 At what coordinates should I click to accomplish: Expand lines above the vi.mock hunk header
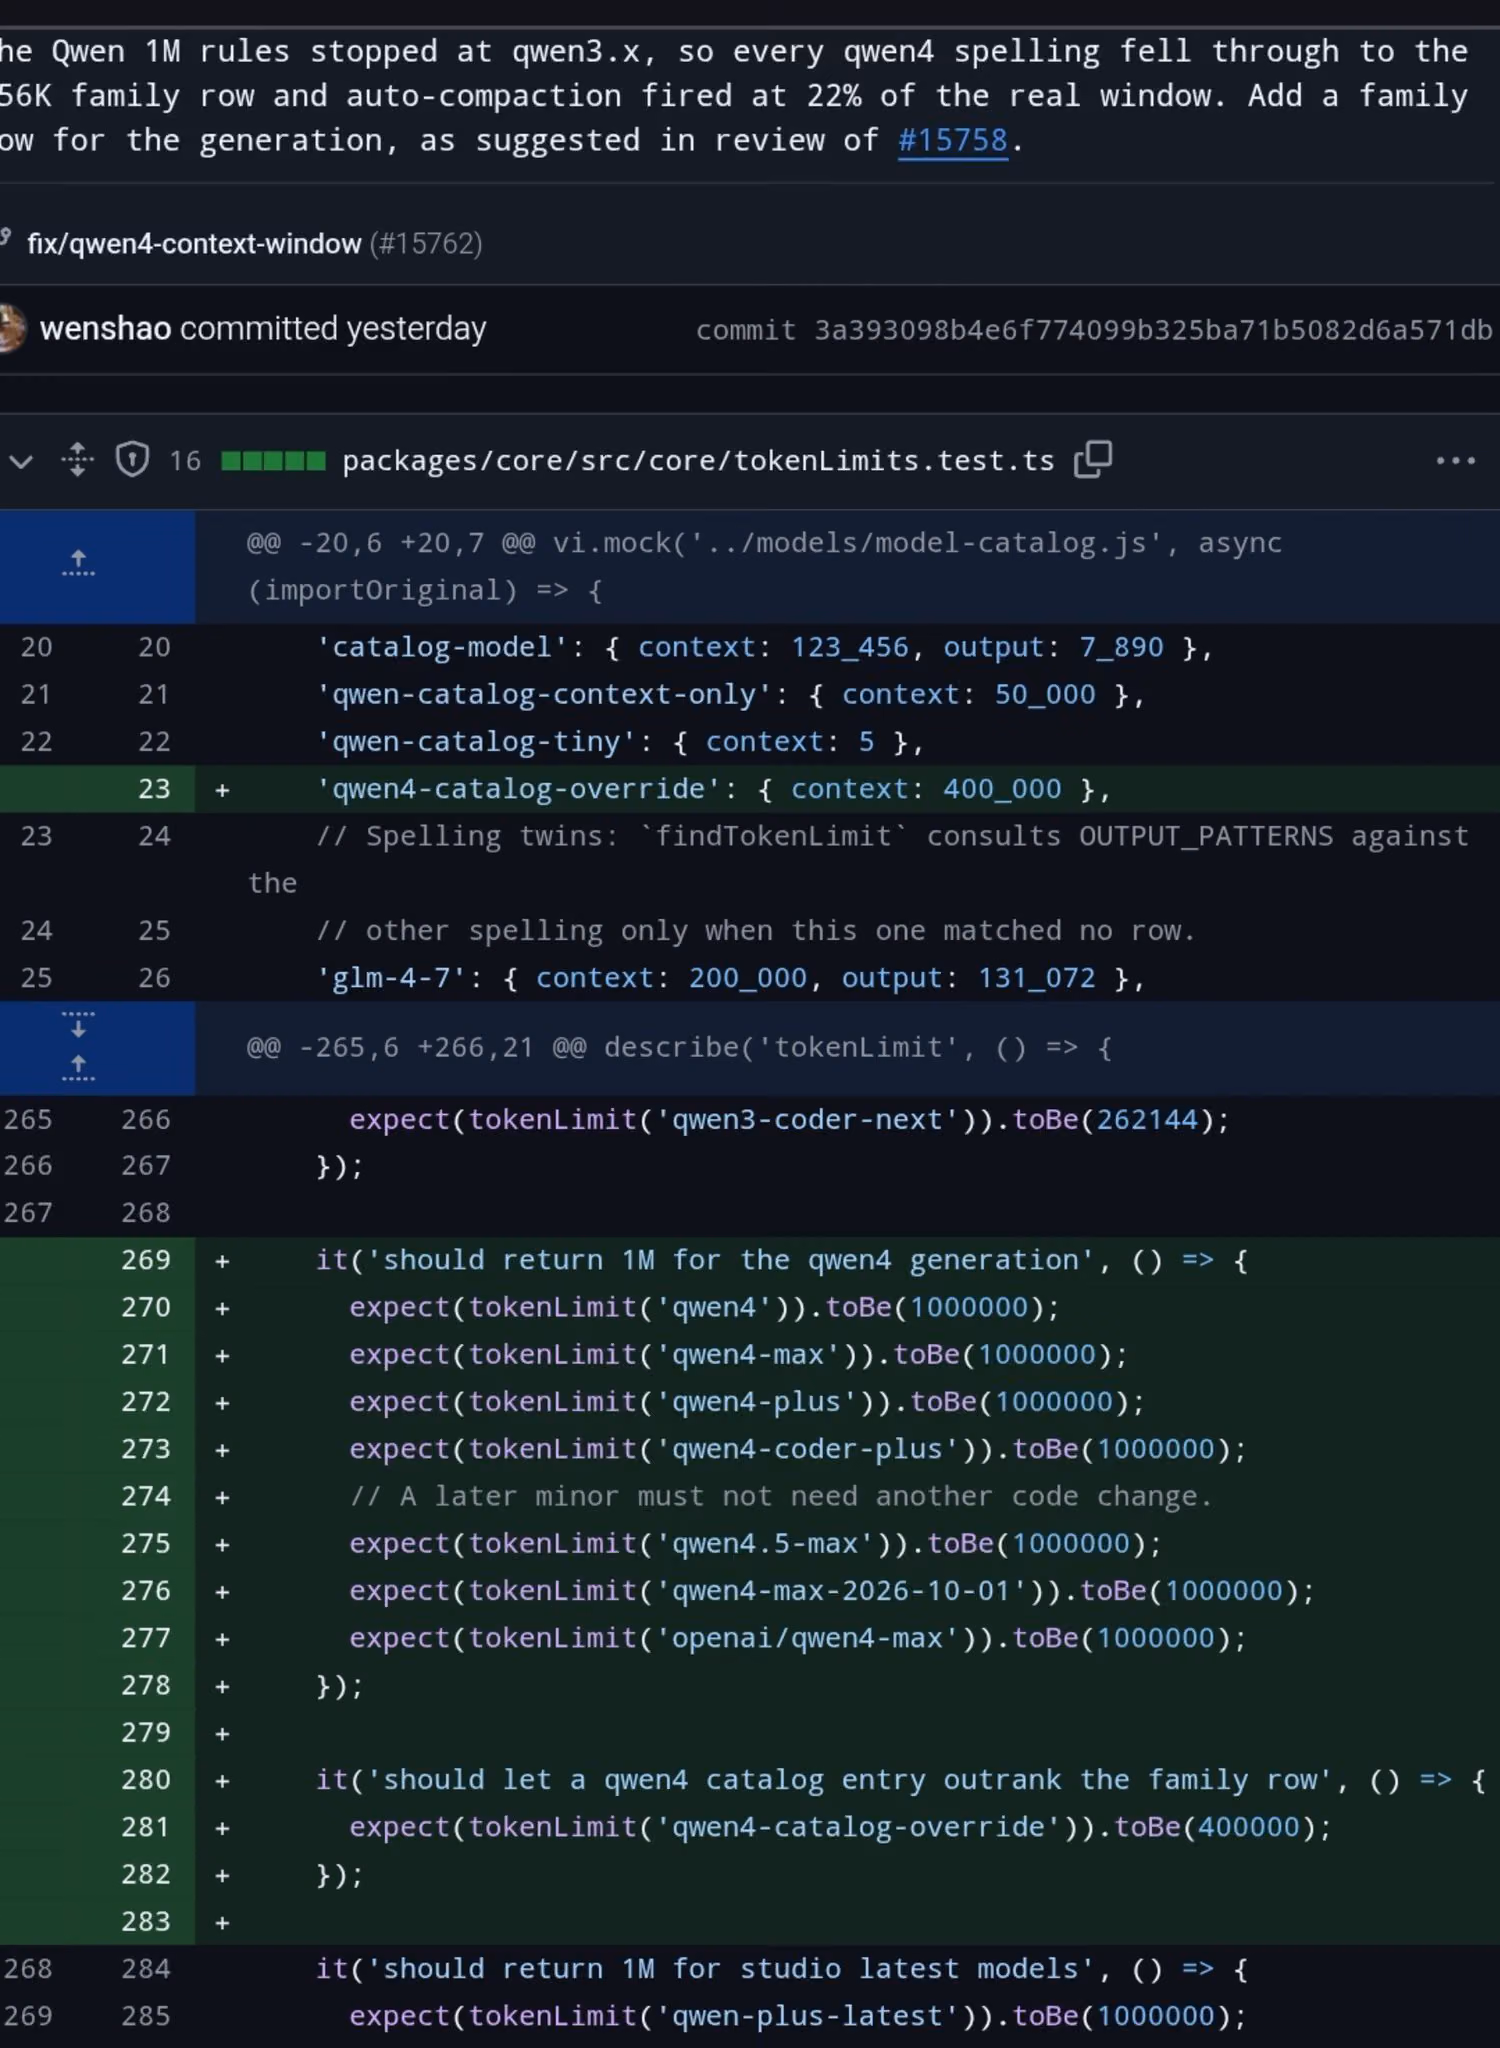(x=78, y=564)
